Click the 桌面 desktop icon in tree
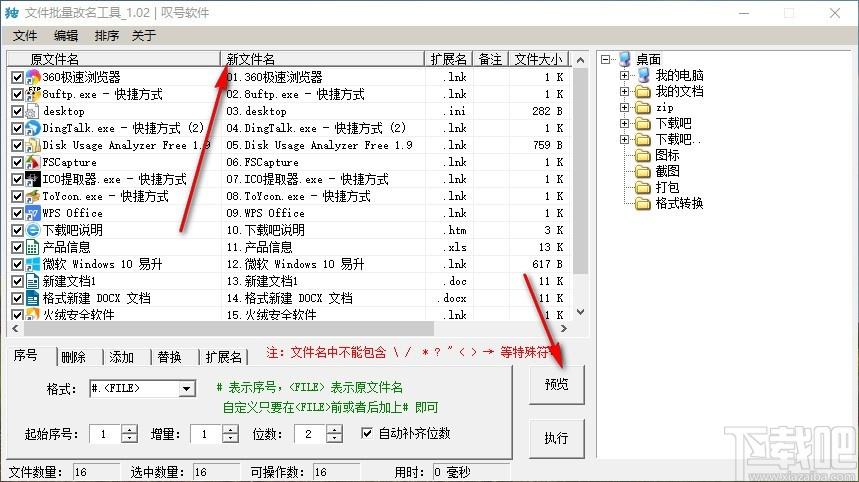859x482 pixels. [625, 59]
